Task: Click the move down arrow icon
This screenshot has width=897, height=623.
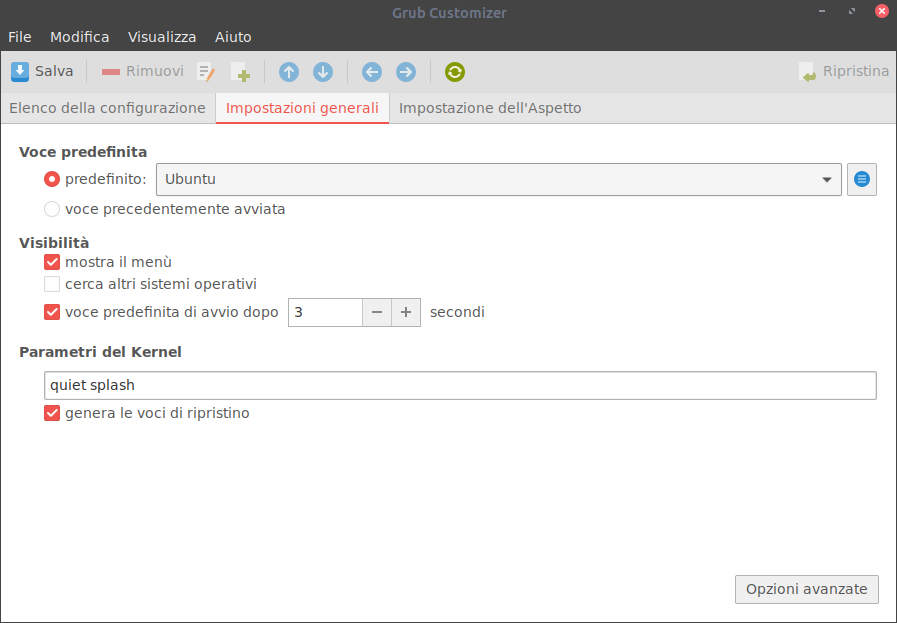Action: click(323, 72)
